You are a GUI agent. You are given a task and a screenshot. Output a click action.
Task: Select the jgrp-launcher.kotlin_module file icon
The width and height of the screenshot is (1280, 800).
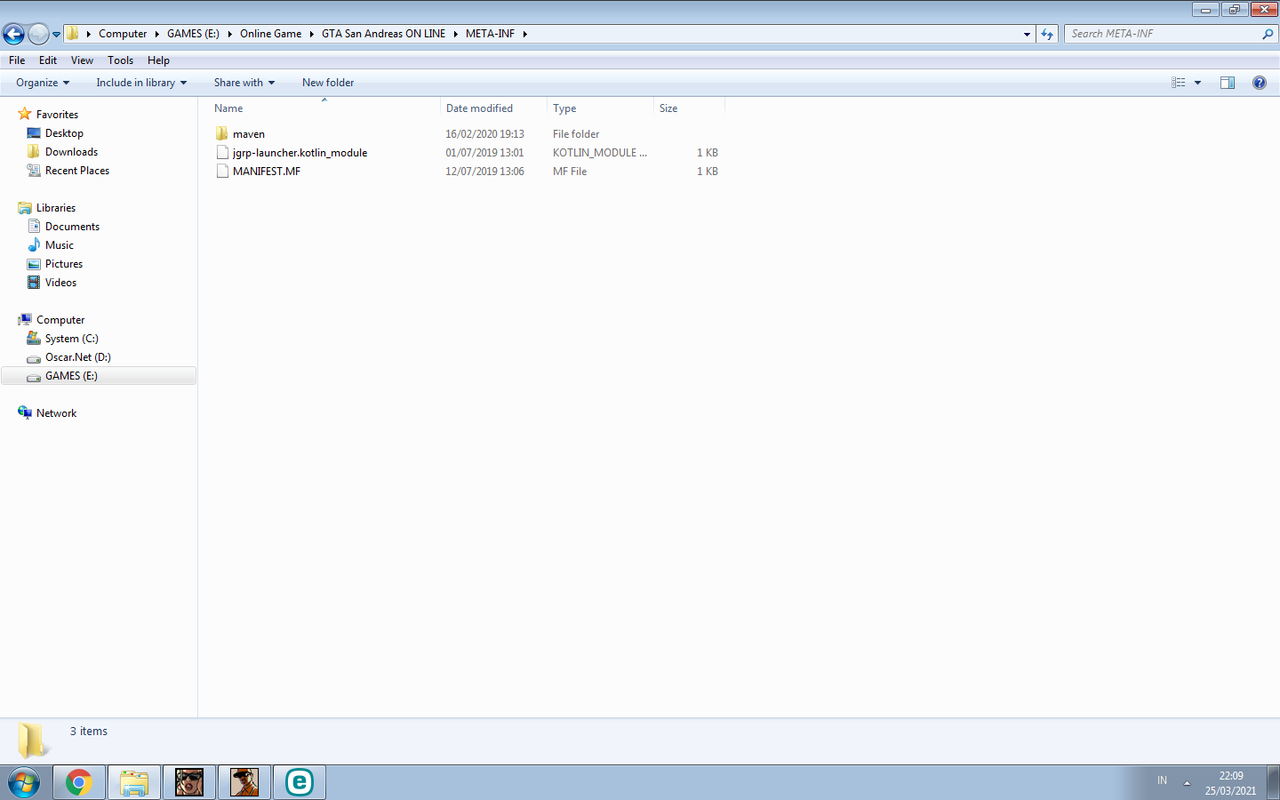tap(222, 153)
